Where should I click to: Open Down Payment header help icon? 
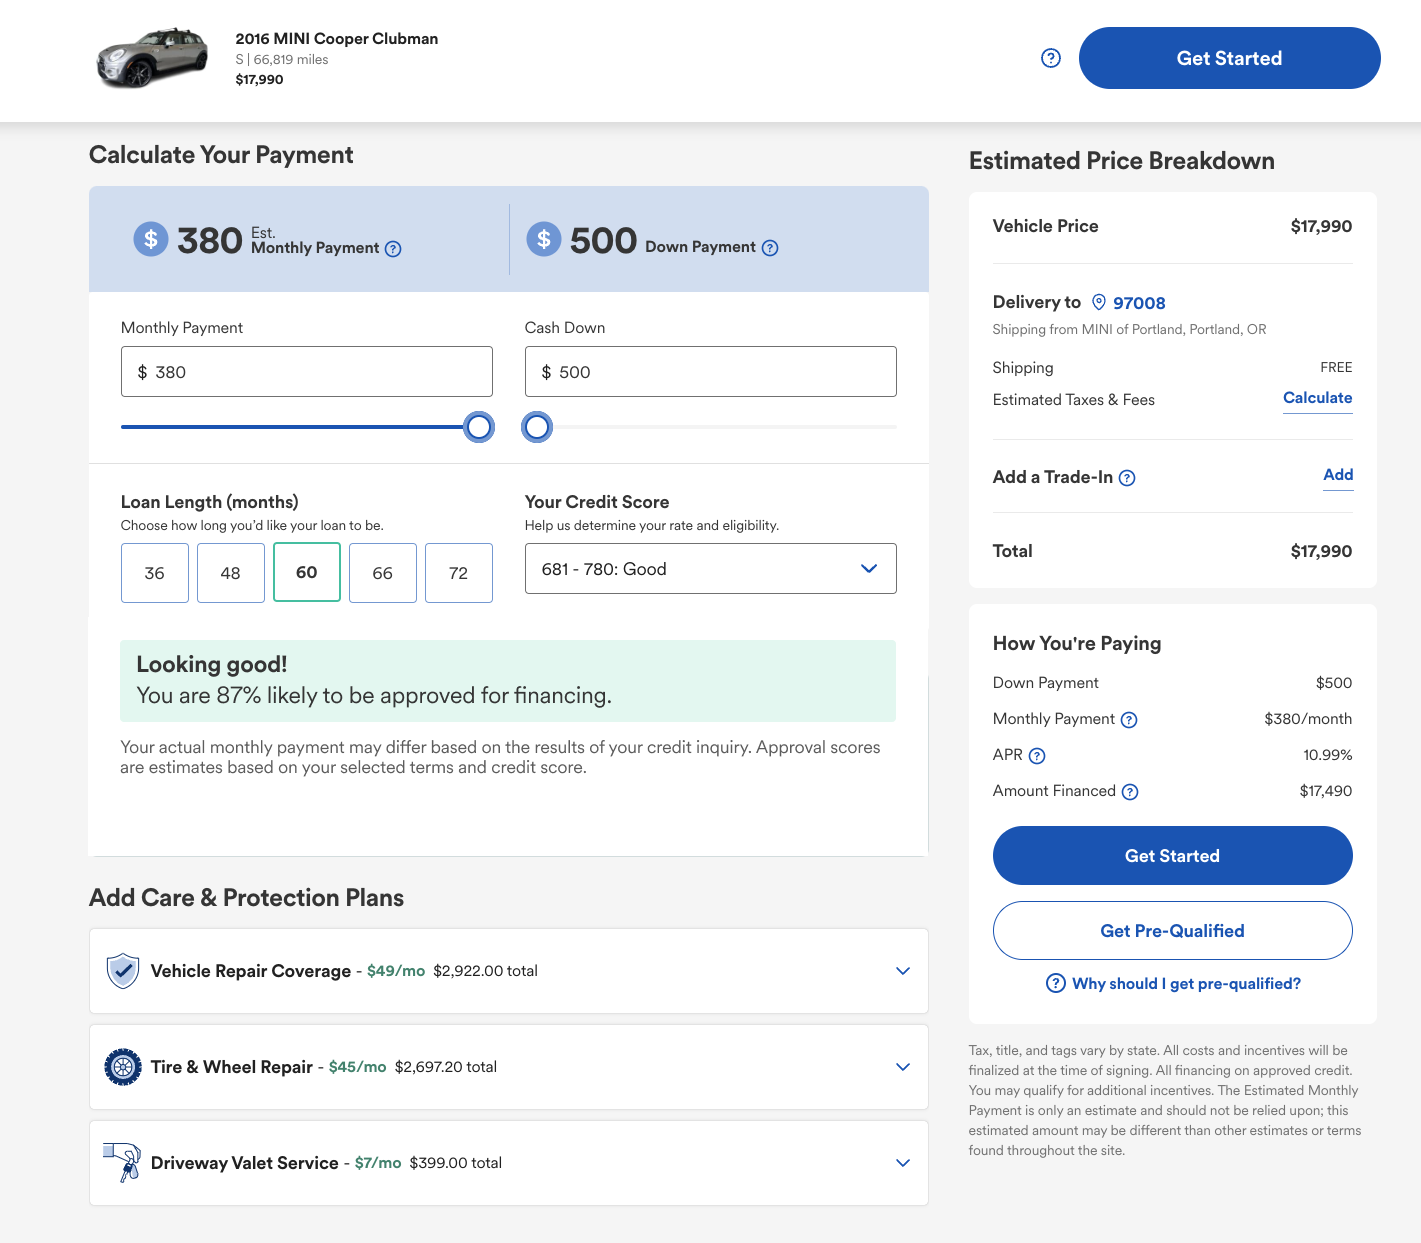click(770, 248)
